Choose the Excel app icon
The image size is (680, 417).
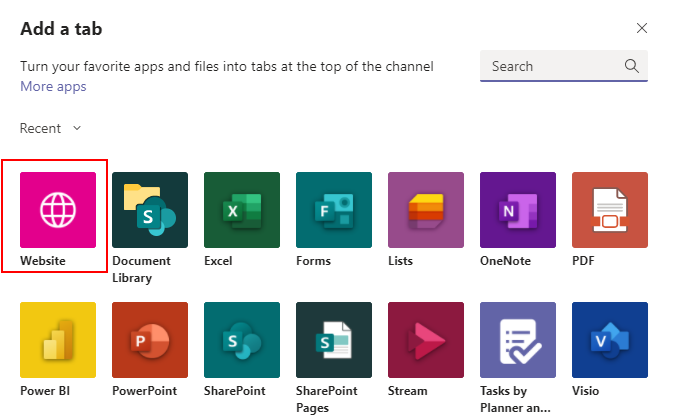click(x=242, y=210)
